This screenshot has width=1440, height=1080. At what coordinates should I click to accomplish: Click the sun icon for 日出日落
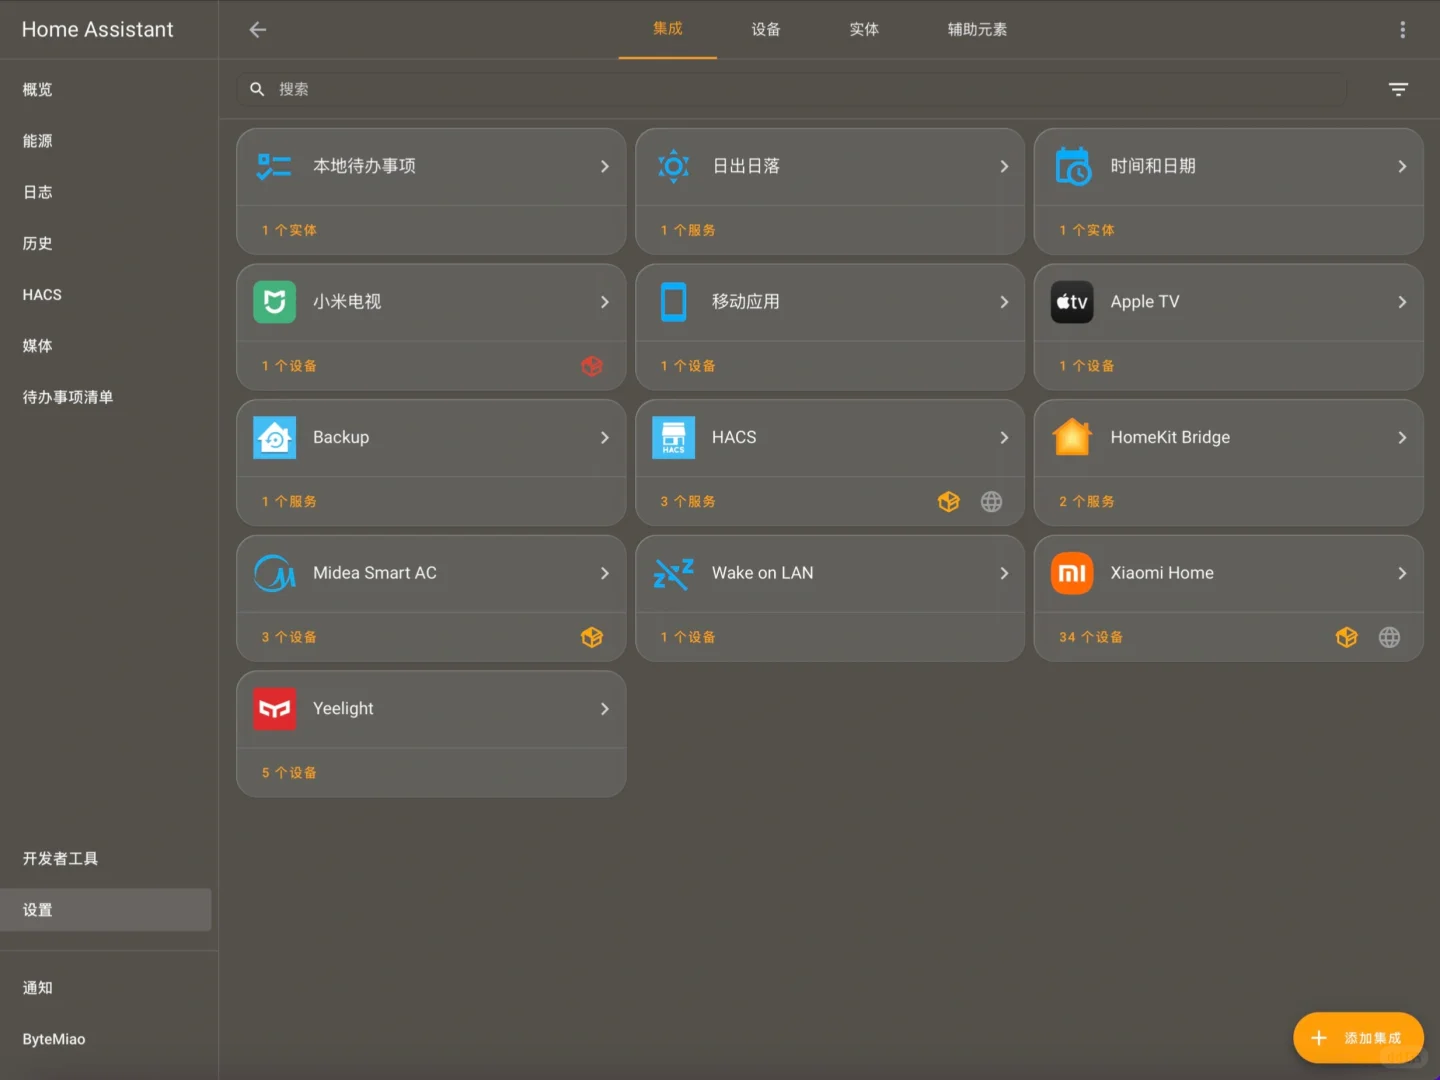point(674,166)
